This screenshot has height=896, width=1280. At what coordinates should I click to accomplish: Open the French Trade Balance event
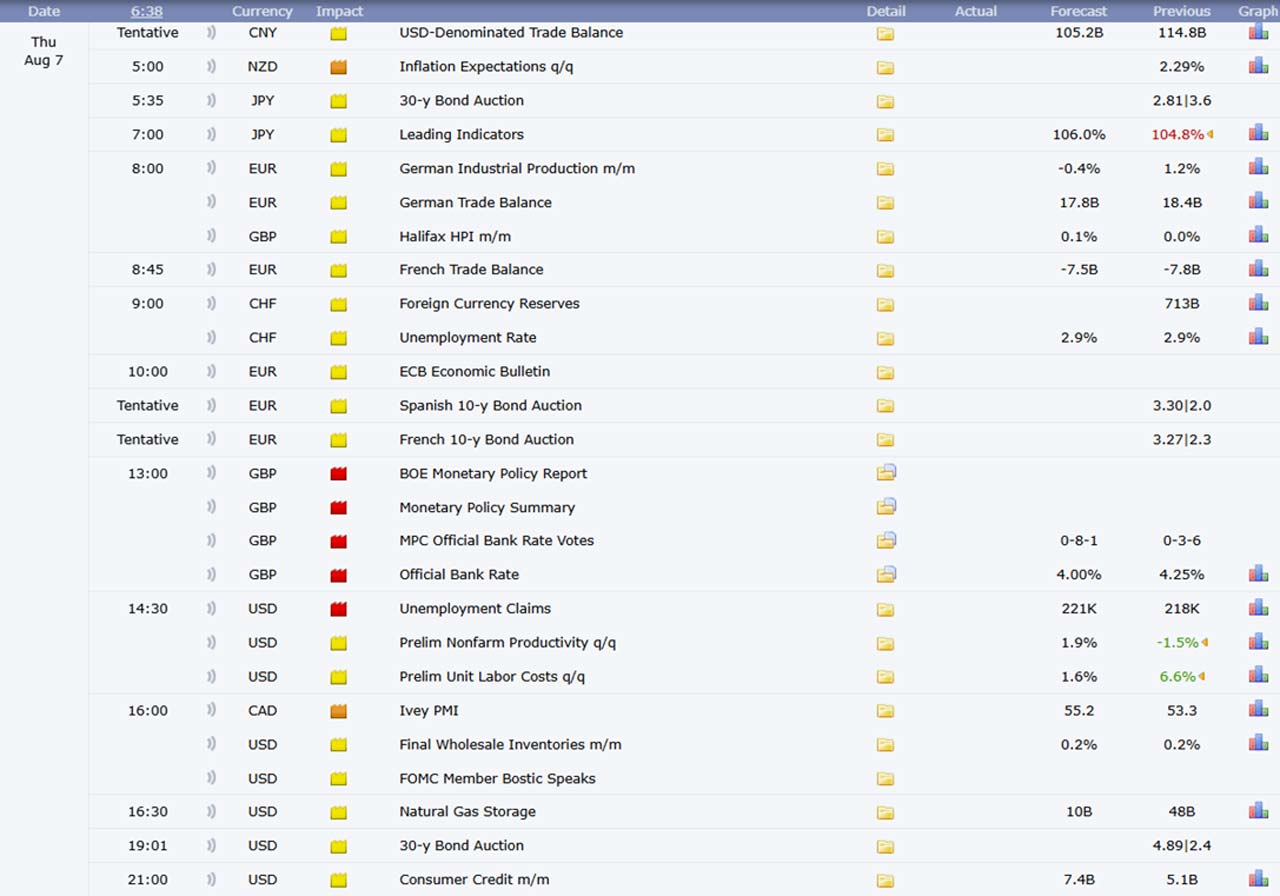[x=471, y=270]
